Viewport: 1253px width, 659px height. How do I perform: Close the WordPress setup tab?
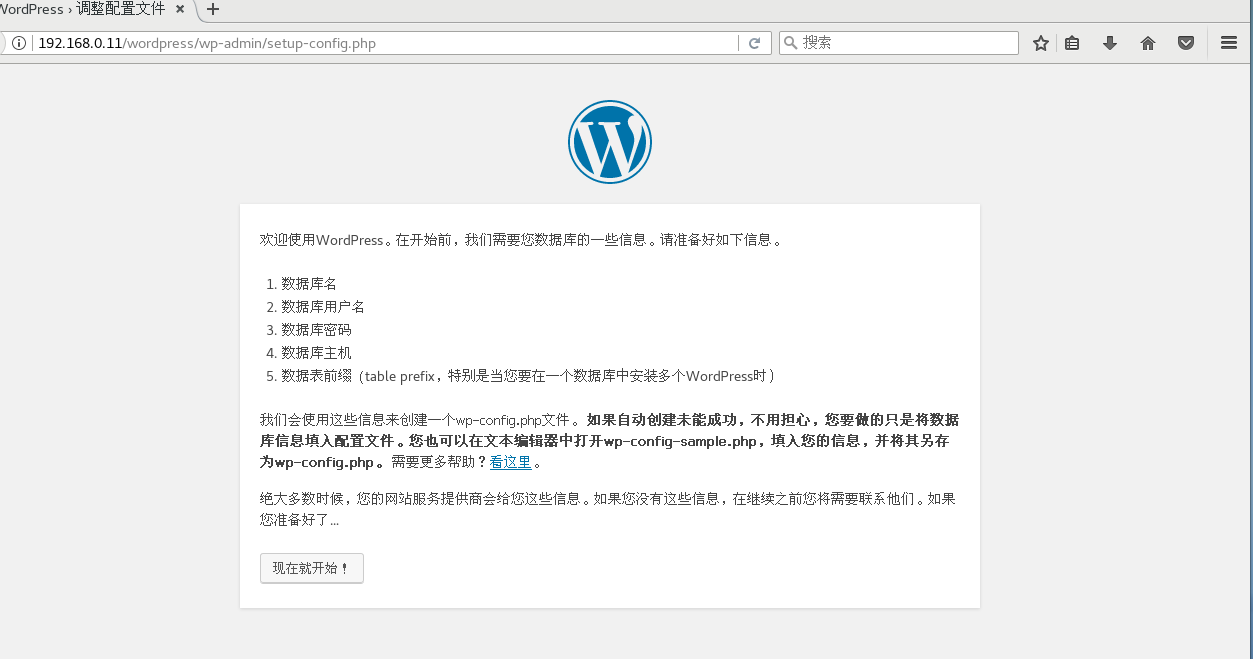click(179, 9)
